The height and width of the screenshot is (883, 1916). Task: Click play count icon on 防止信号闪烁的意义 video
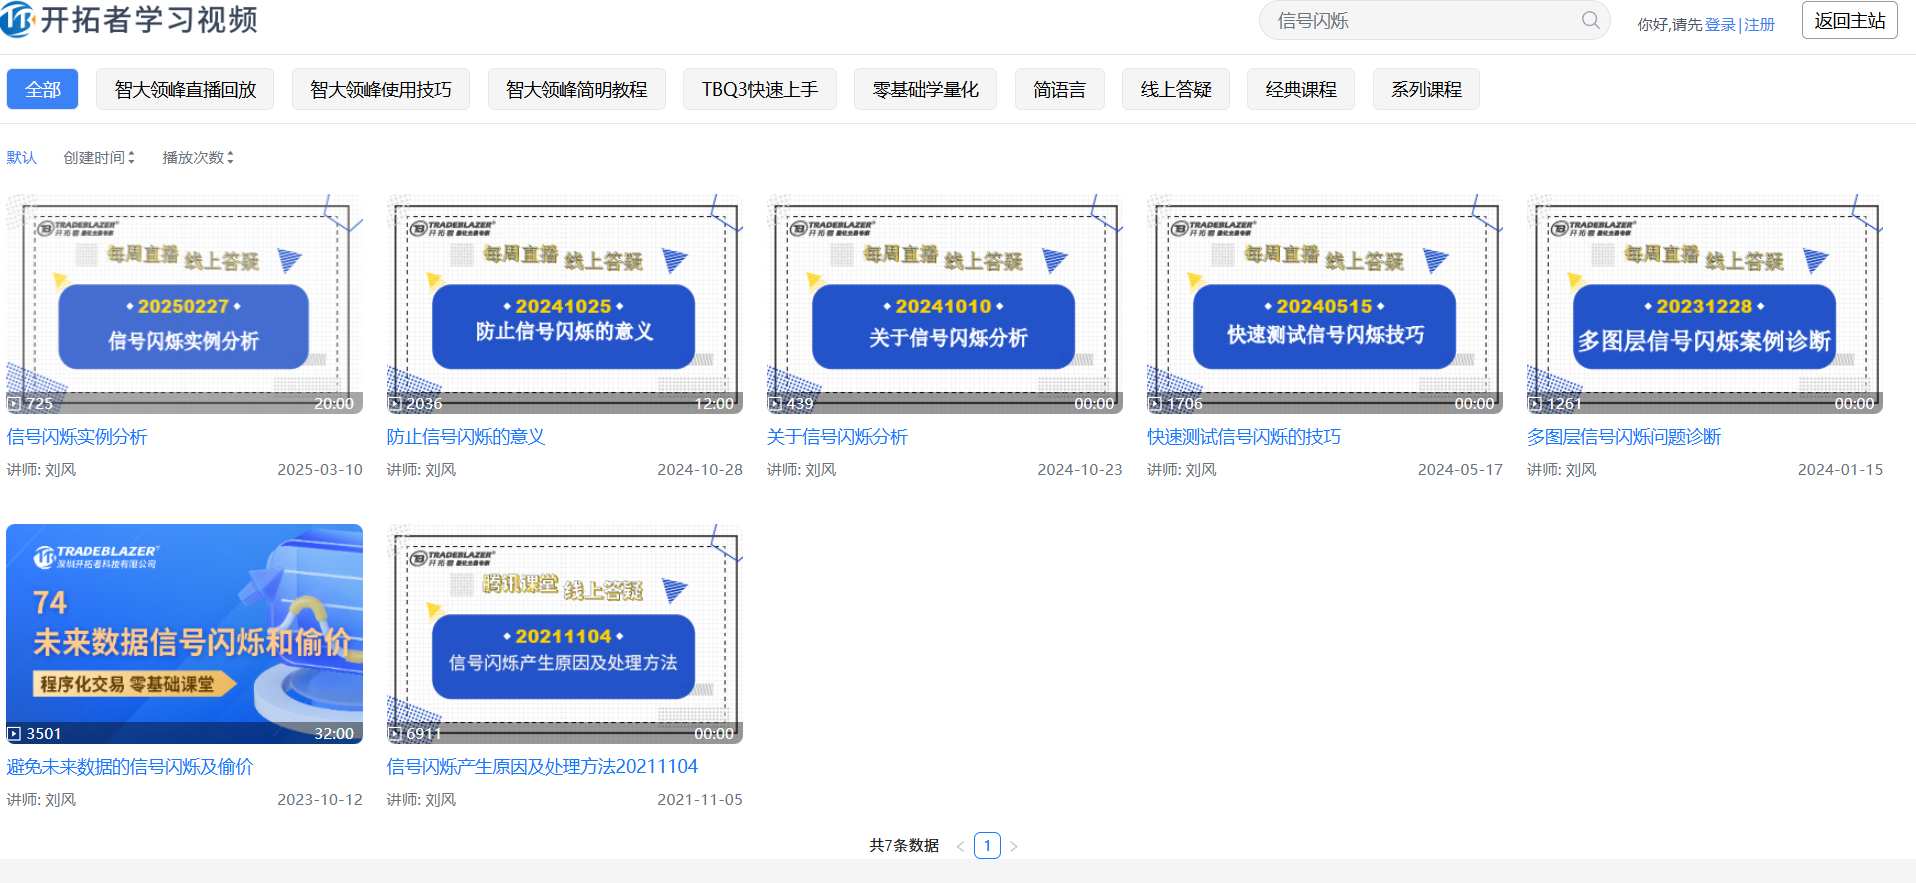tap(395, 404)
